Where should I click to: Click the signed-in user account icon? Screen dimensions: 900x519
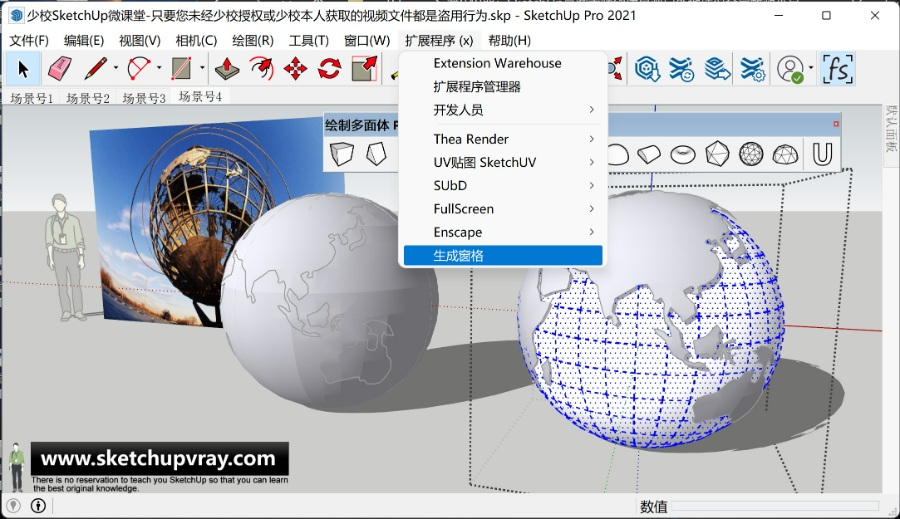pos(790,69)
